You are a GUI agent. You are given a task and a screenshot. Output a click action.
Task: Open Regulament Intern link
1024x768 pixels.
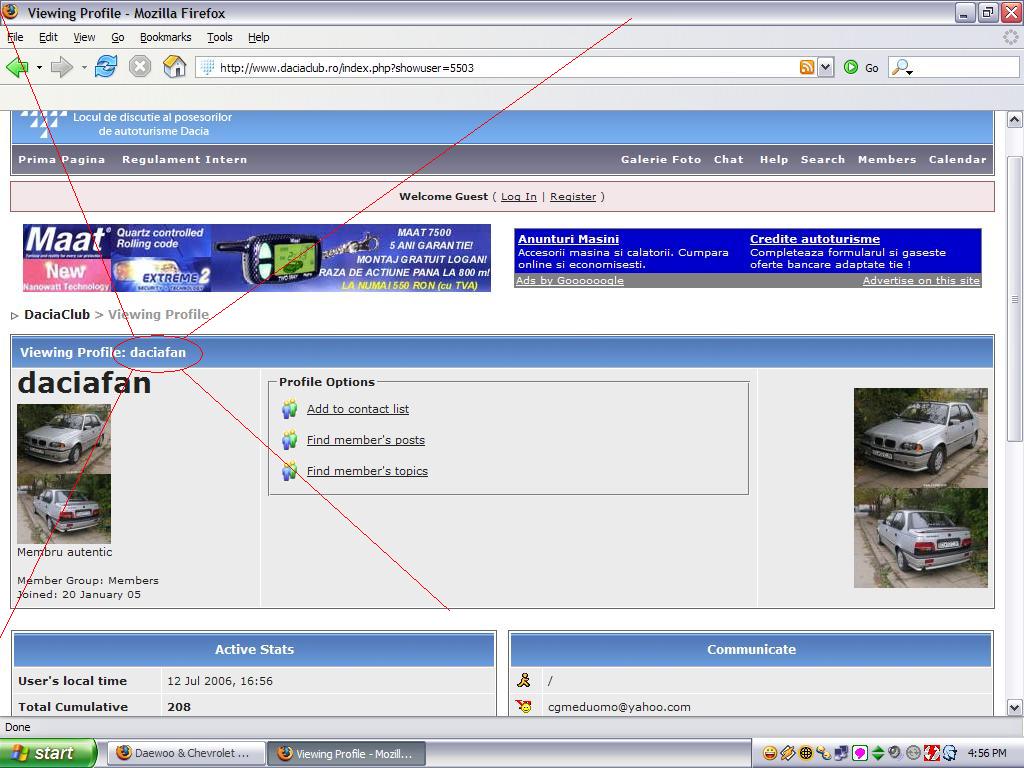(184, 159)
